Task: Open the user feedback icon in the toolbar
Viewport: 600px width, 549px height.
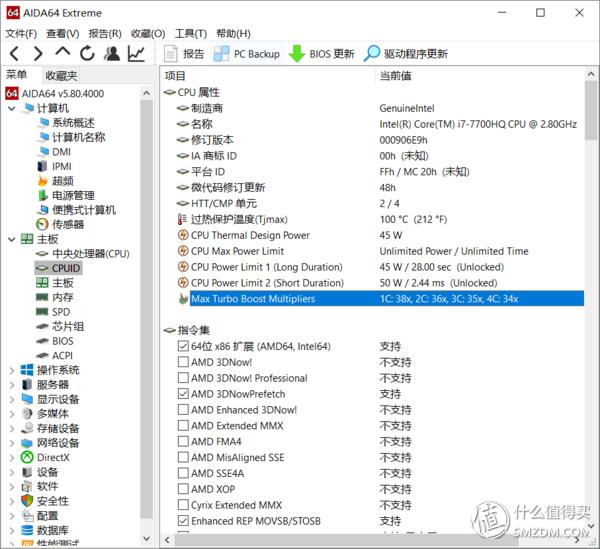Action: click(112, 54)
